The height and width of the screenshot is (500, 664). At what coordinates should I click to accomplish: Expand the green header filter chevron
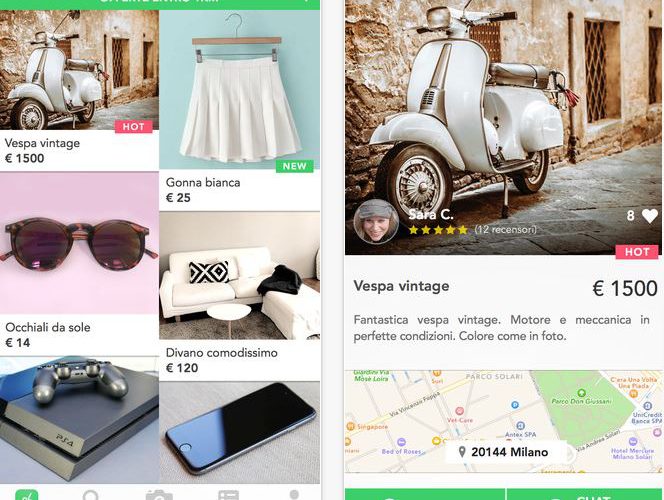306,1
